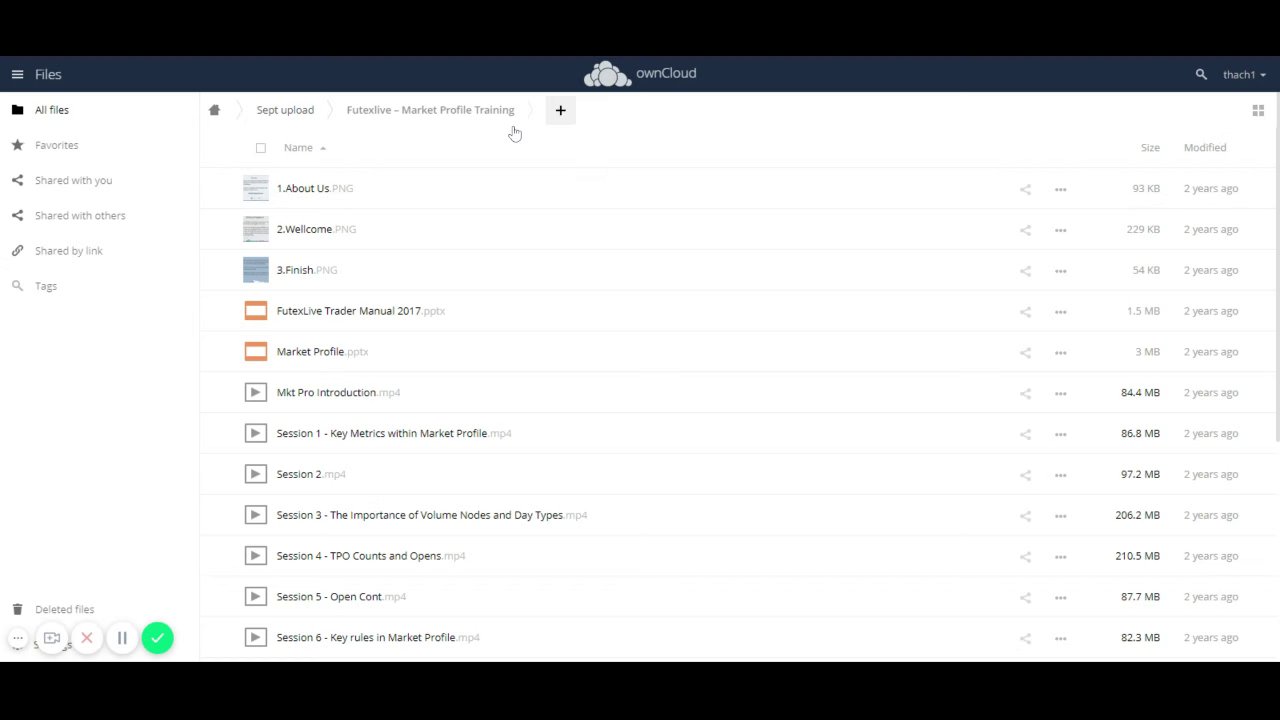
Task: Open more actions for 1.About Us.PNG
Action: pyautogui.click(x=1060, y=189)
